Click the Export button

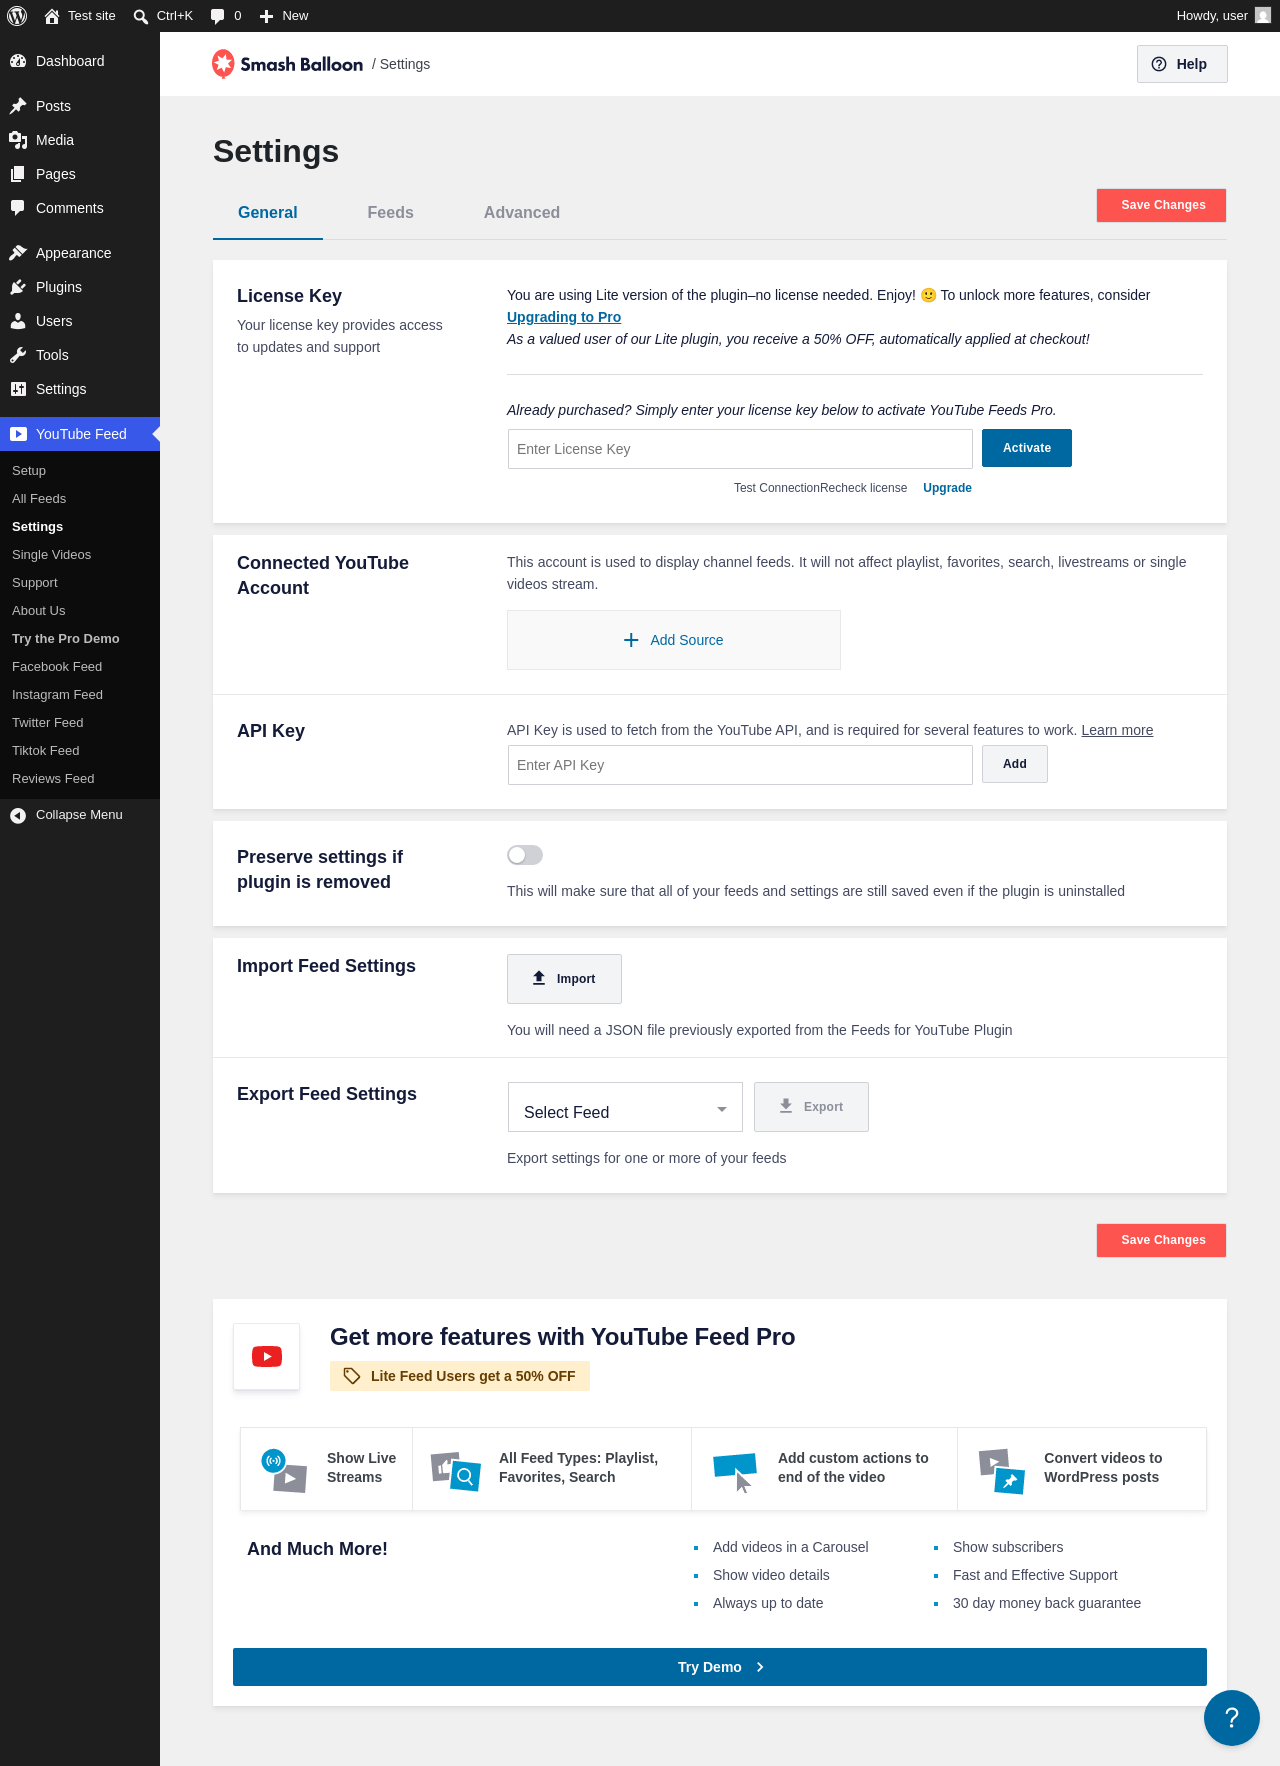coord(811,1107)
